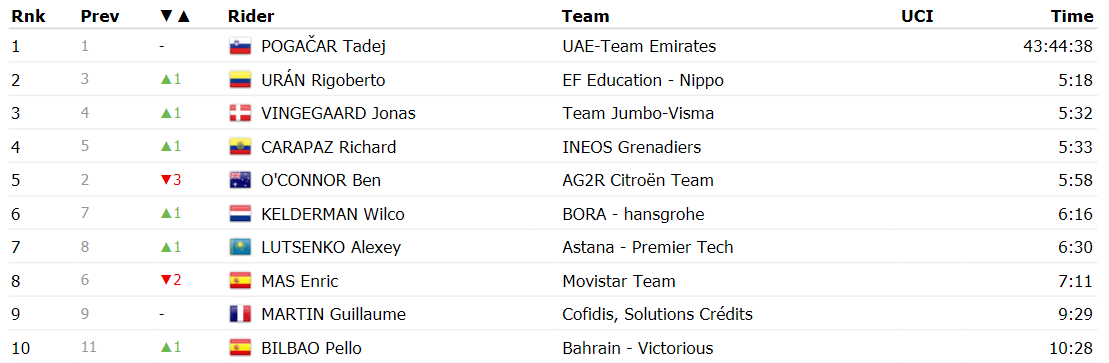Click the Australian flag beside O'Connor
The width and height of the screenshot is (1109, 363).
[240, 180]
